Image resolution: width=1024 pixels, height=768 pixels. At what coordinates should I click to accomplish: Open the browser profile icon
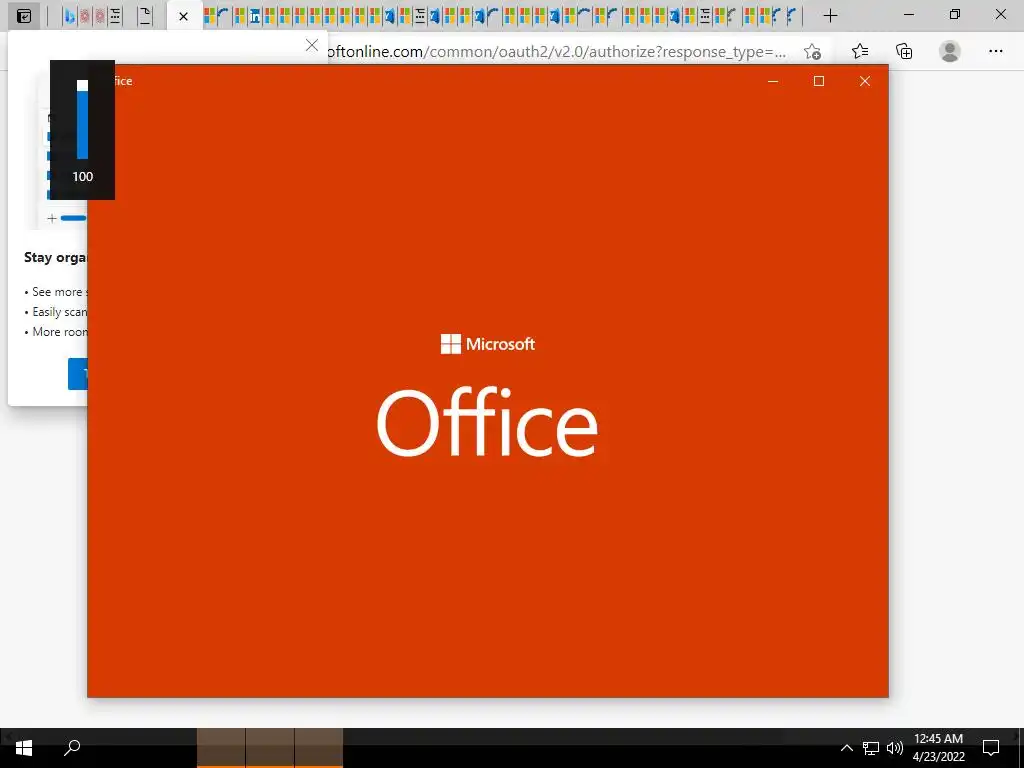pos(950,51)
